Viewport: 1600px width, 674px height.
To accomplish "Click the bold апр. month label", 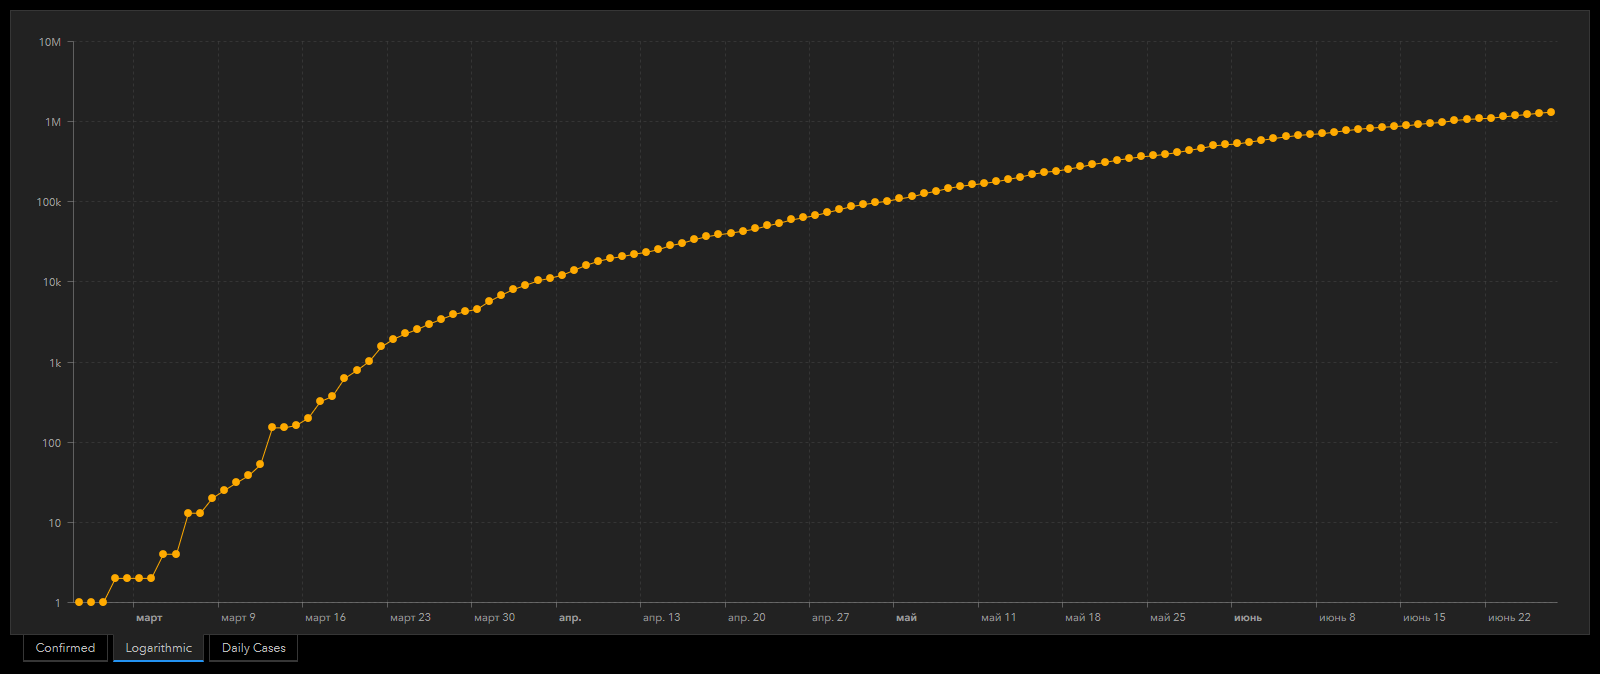I will pyautogui.click(x=570, y=618).
